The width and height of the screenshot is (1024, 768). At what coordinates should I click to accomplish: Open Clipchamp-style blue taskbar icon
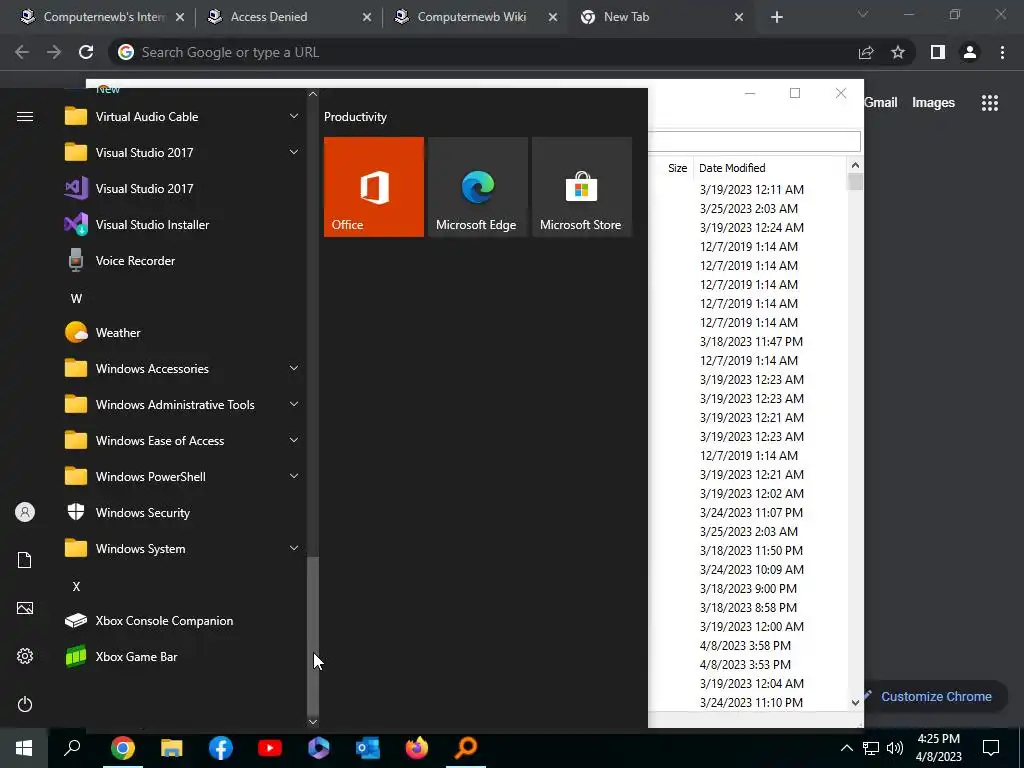coord(319,748)
